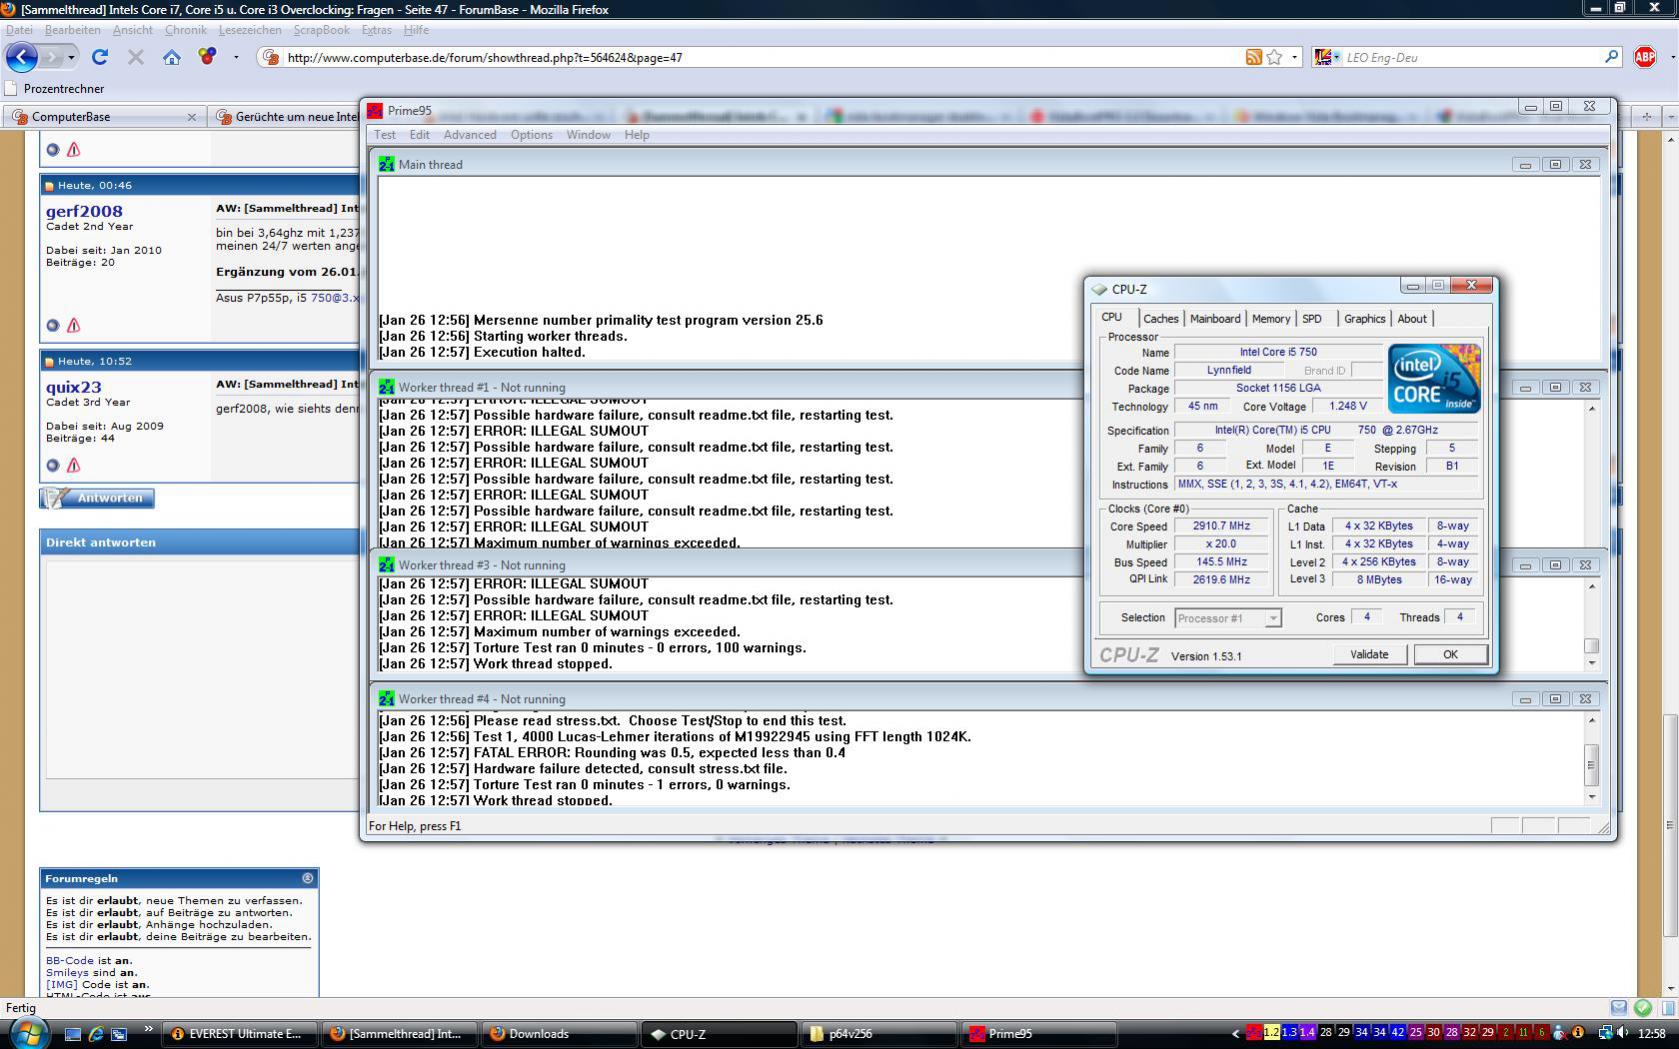Open a new tab with plus button
1679x1049 pixels.
tap(1646, 116)
